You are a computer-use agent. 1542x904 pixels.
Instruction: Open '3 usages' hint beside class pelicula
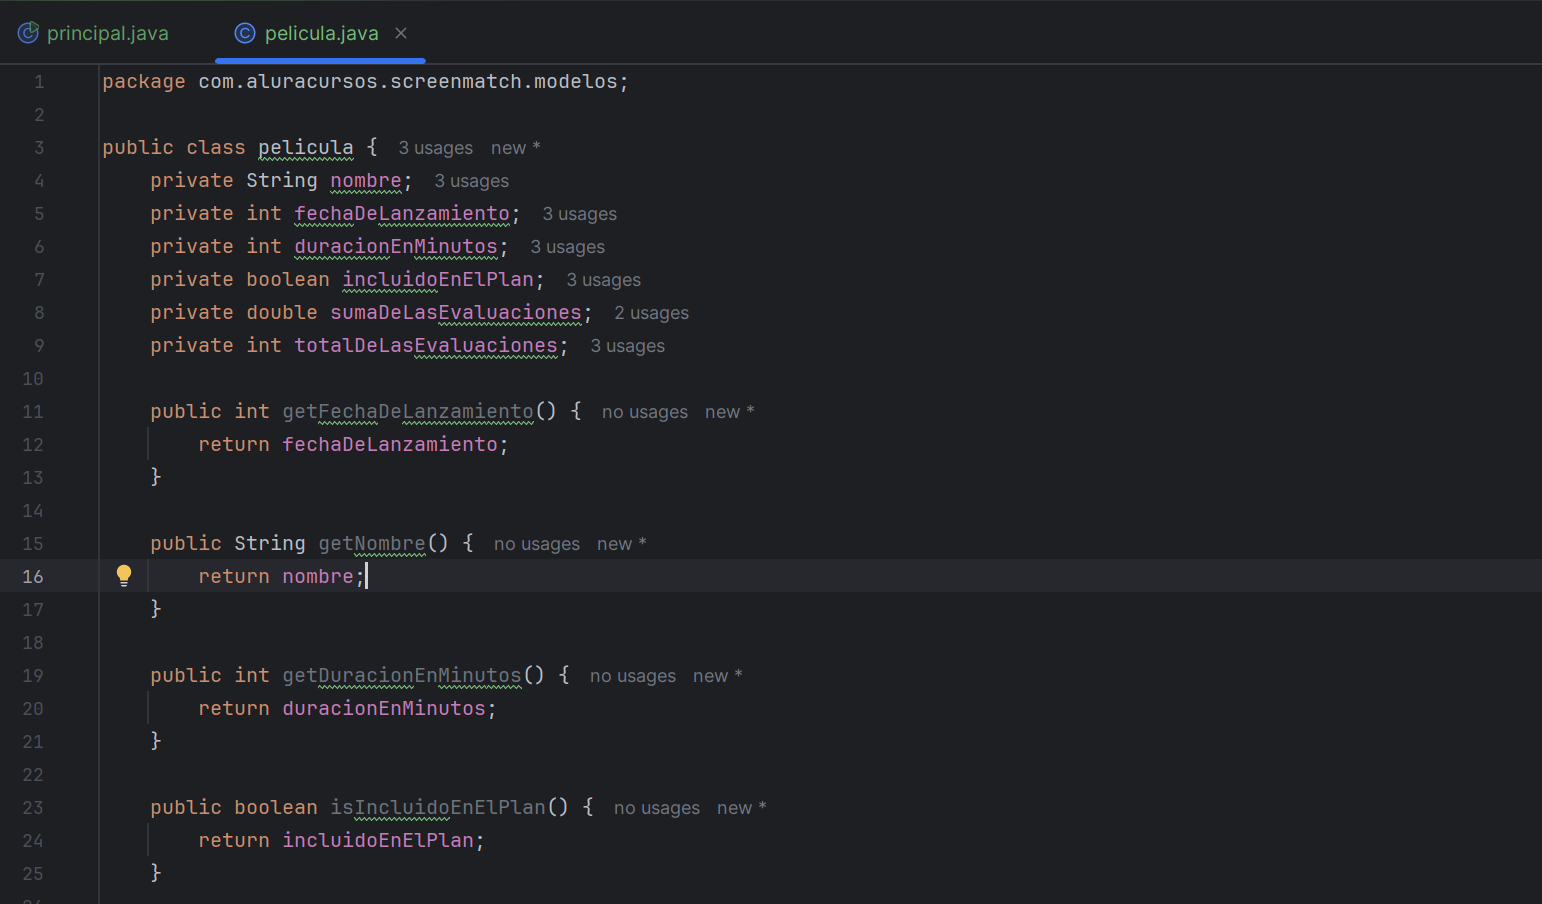[x=436, y=148]
